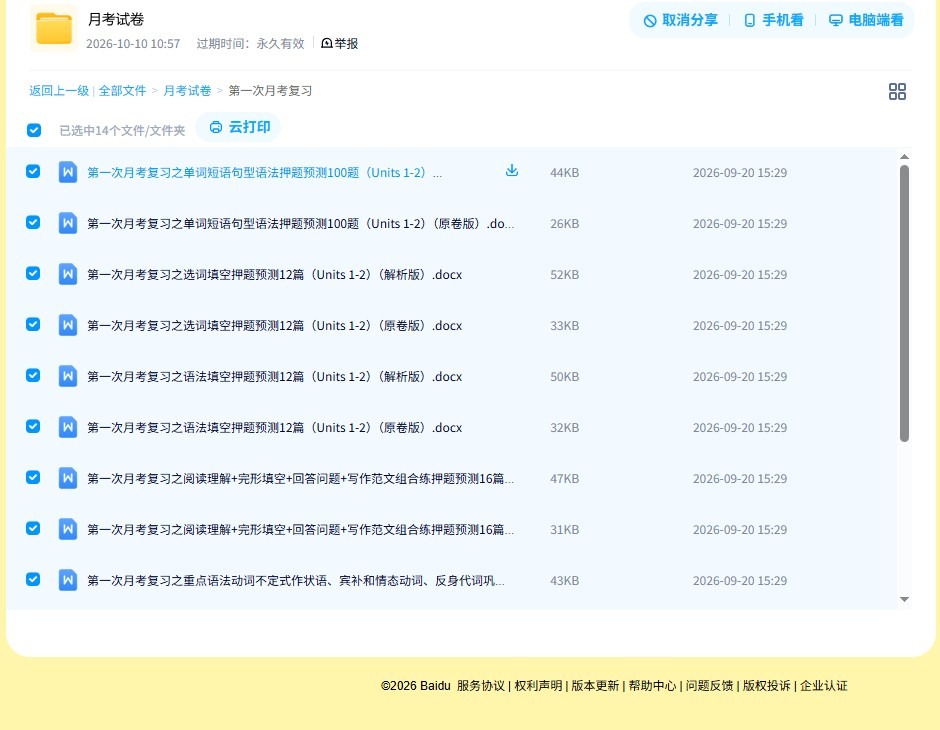This screenshot has height=730, width=940.
Task: Uncheck checkbox for 47KB 阅读理解 file
Action: [33, 477]
